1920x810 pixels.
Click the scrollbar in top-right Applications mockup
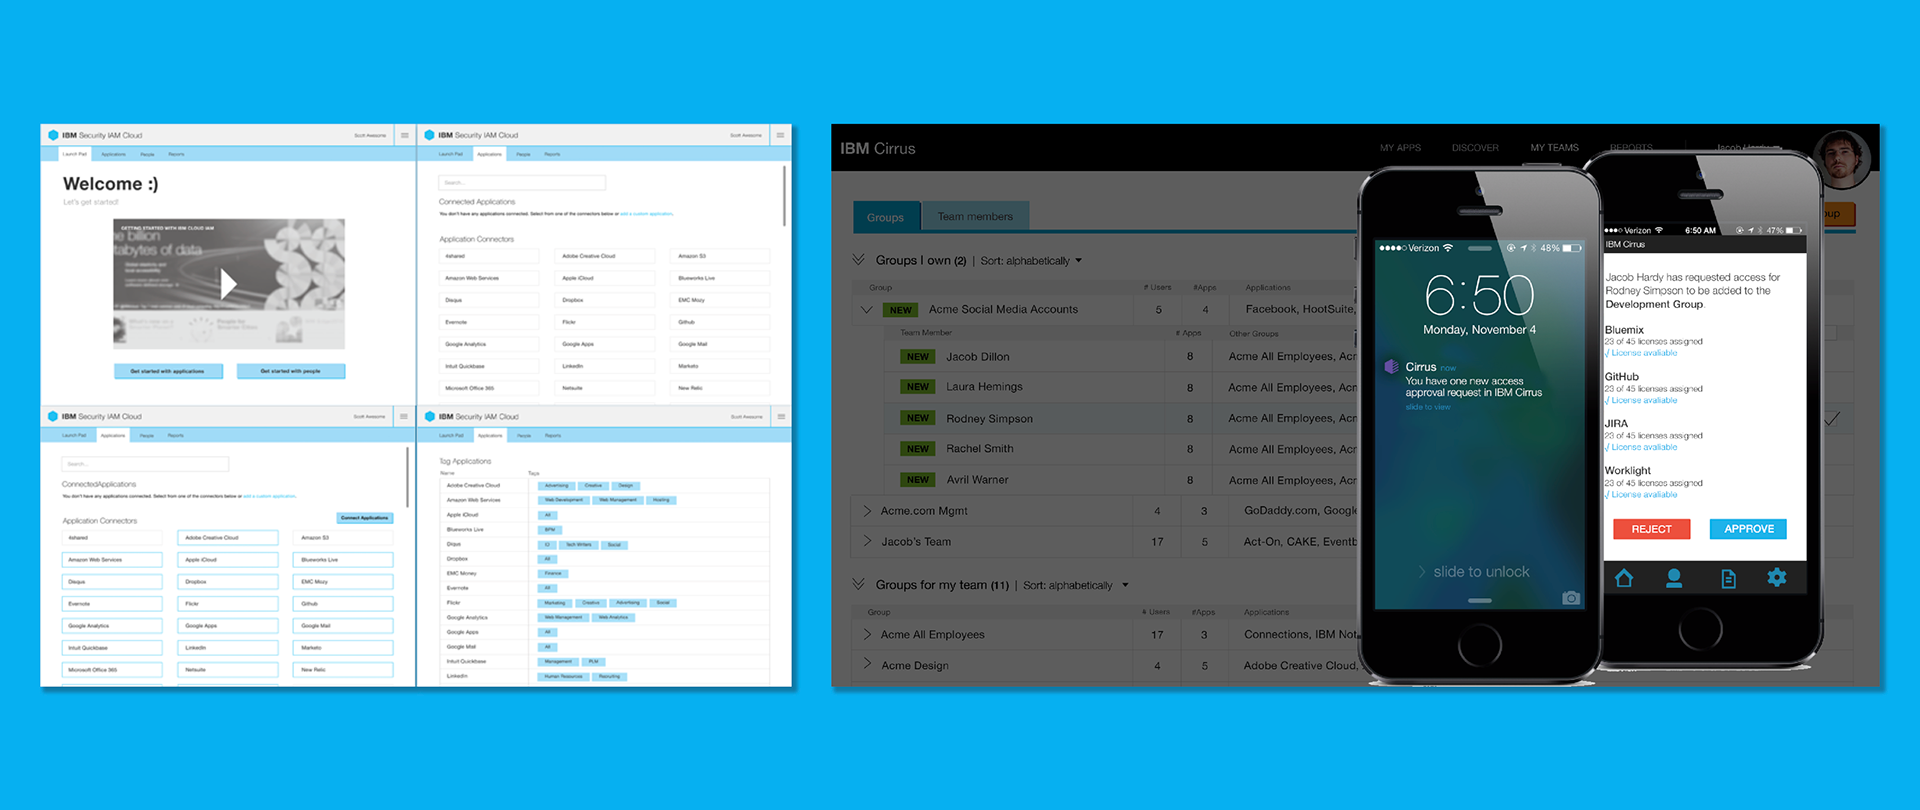(x=784, y=196)
